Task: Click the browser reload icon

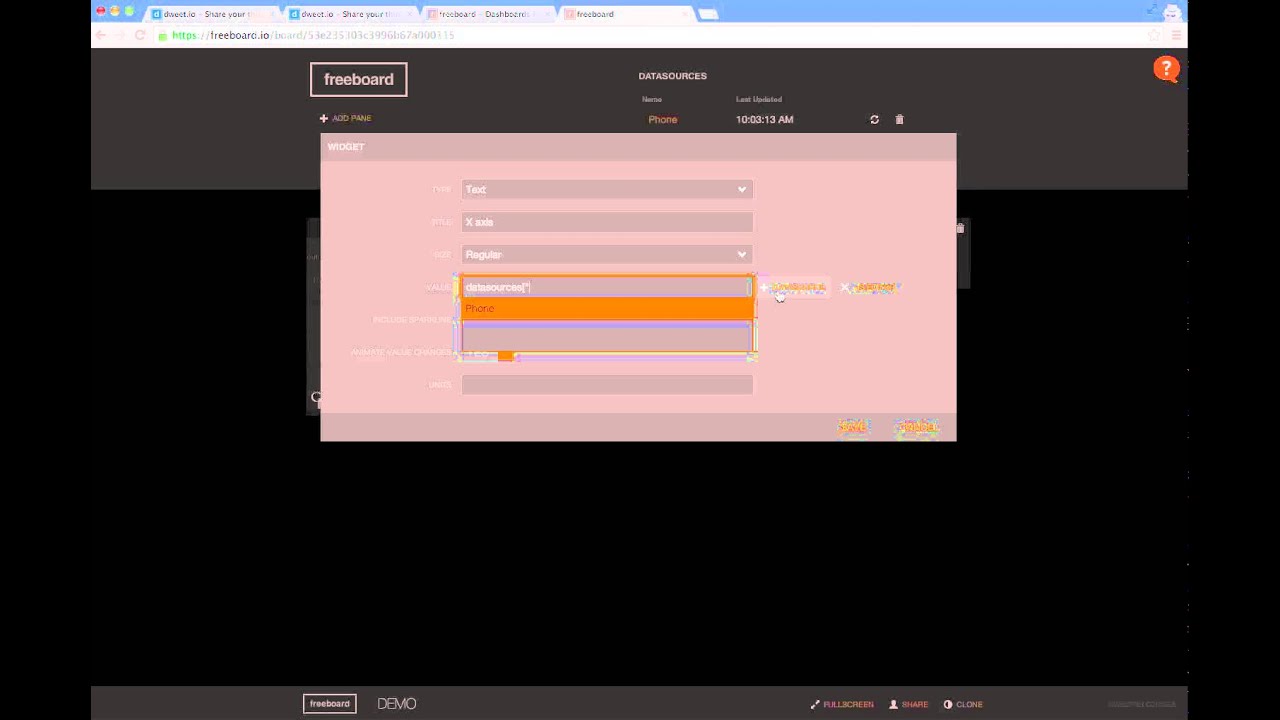Action: click(140, 35)
